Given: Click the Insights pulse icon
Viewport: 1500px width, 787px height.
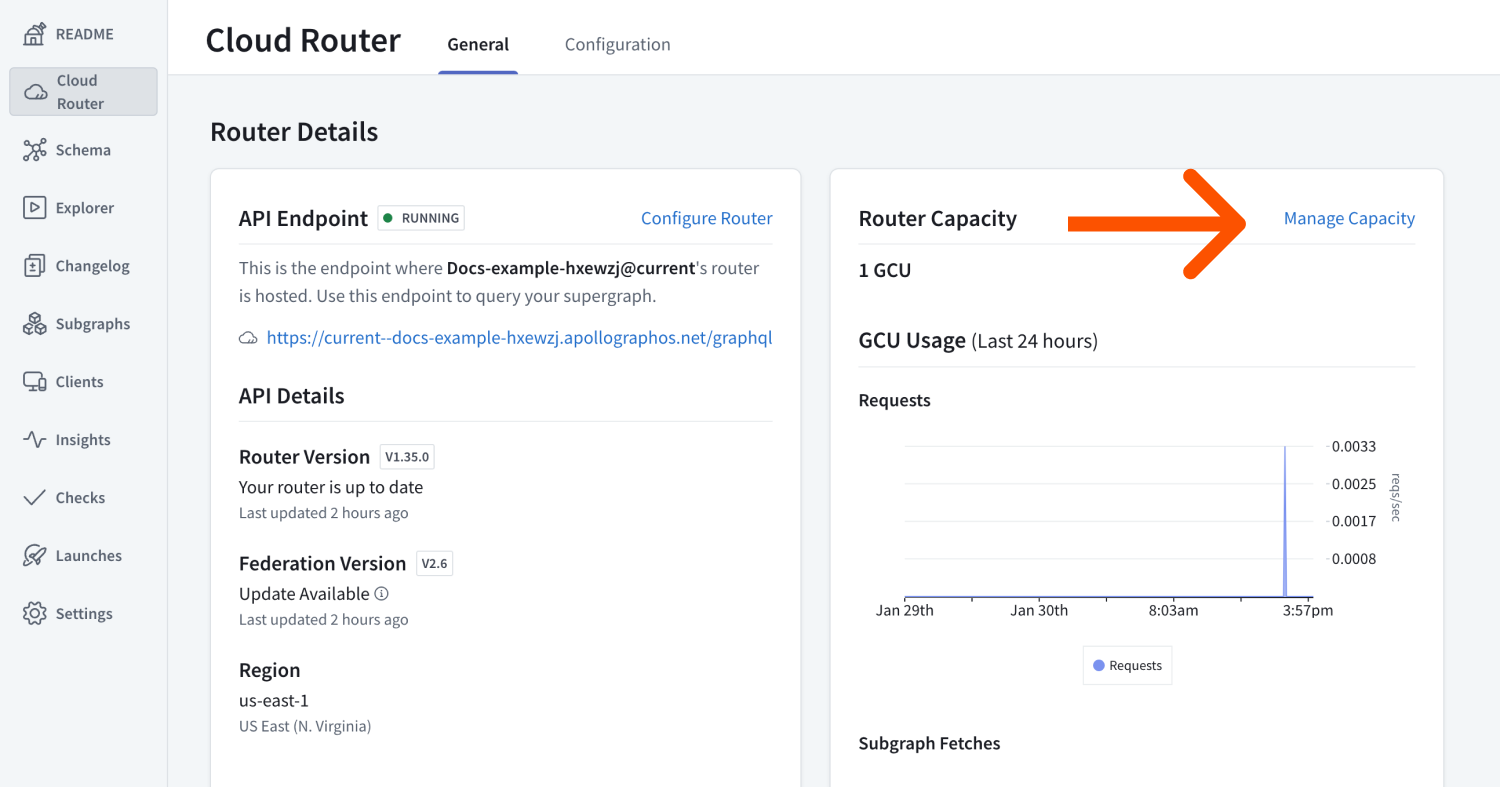Looking at the screenshot, I should [35, 440].
